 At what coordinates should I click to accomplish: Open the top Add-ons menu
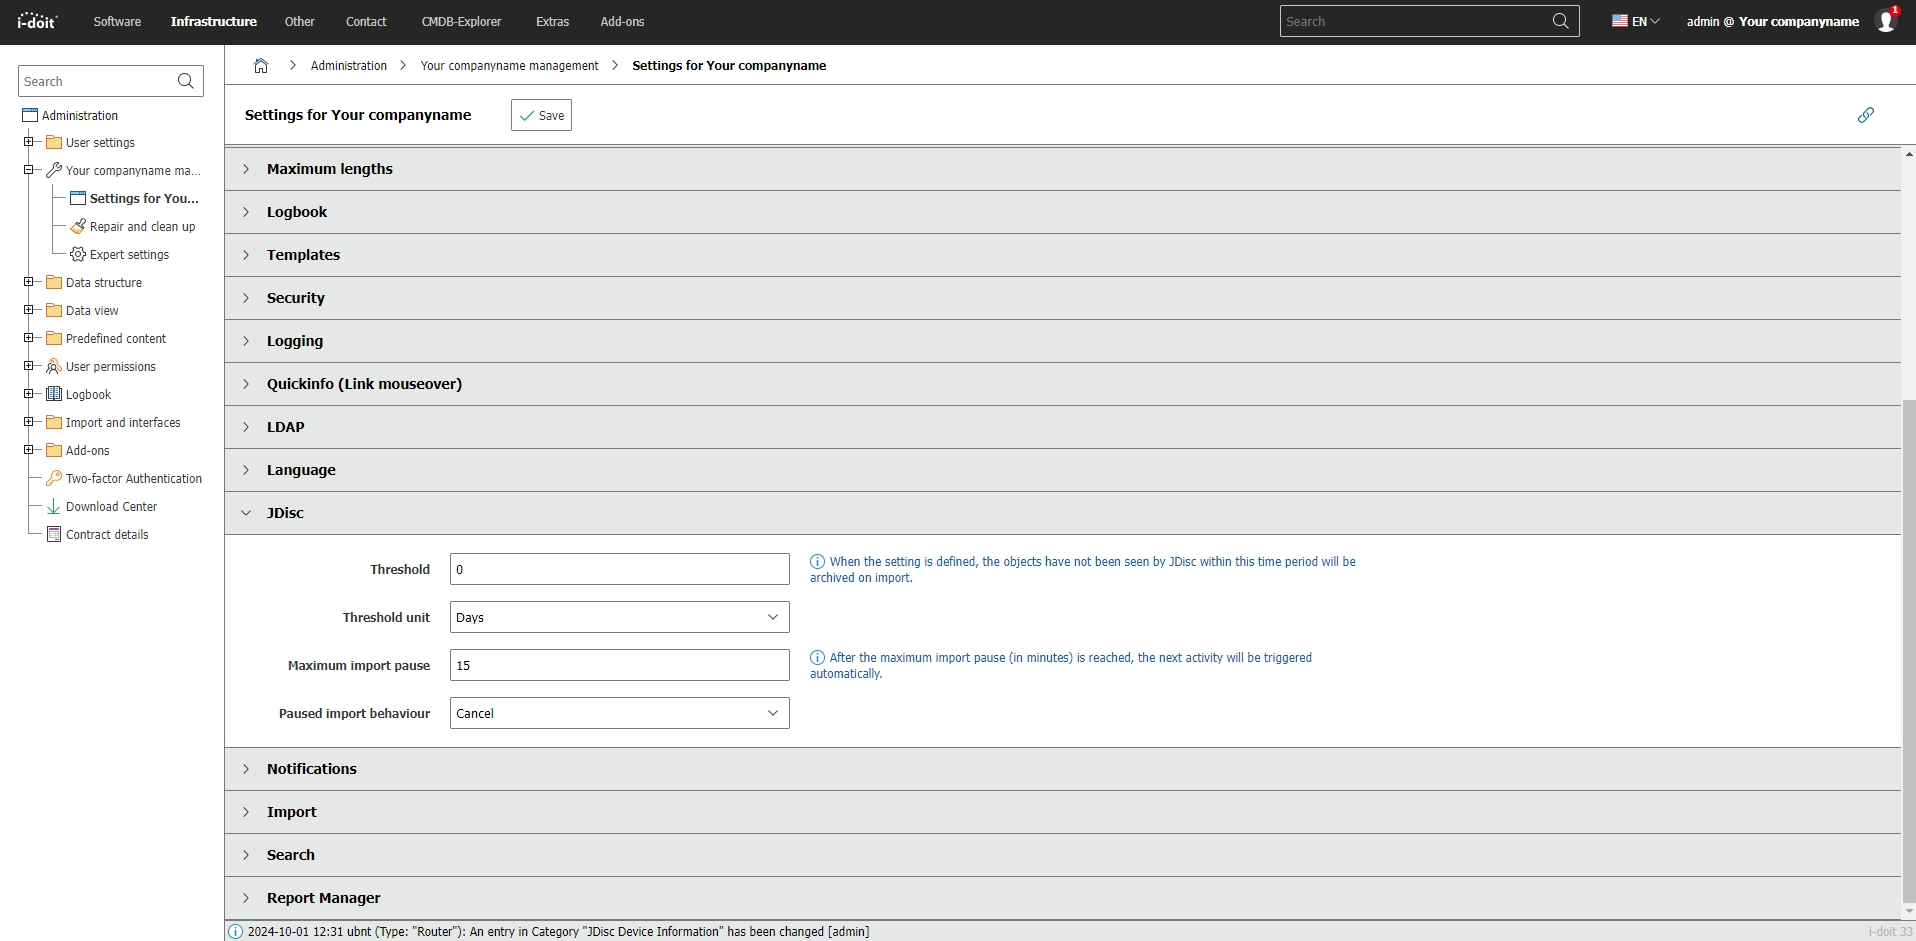click(x=622, y=21)
